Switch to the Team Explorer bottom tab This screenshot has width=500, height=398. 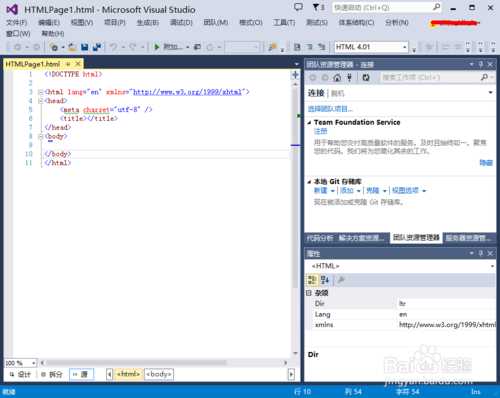point(416,238)
